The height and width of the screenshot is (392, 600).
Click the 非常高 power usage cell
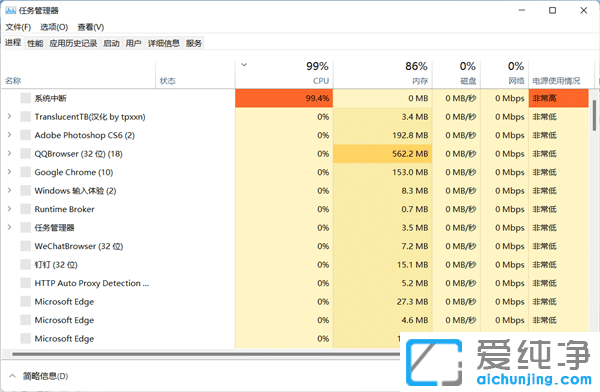click(559, 98)
